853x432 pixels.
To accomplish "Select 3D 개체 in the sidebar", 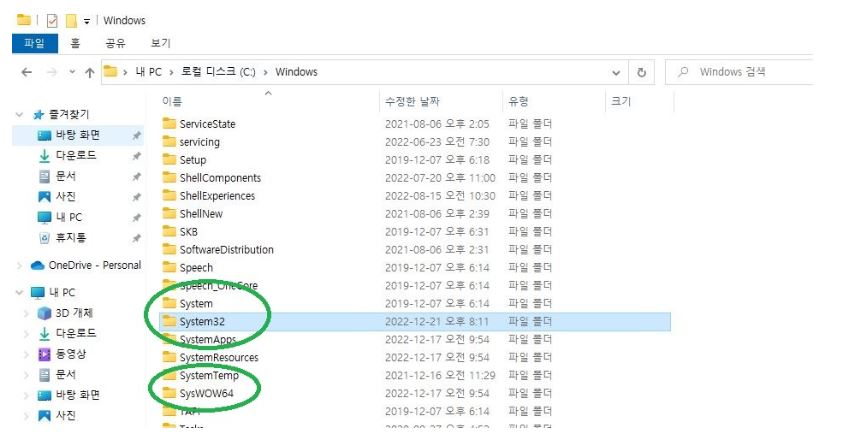I will 74,313.
